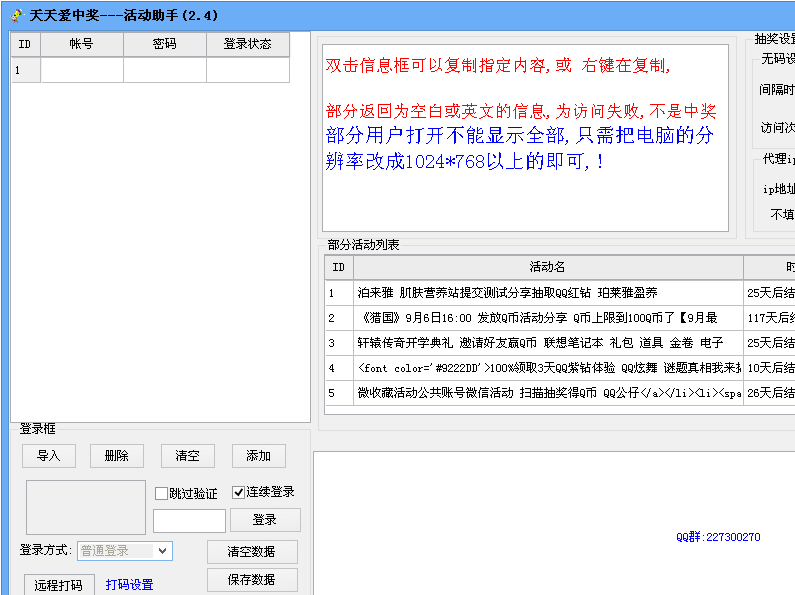Select activity row 微收藏活动公共账号微信活动
The width and height of the screenshot is (795, 595).
(x=548, y=393)
